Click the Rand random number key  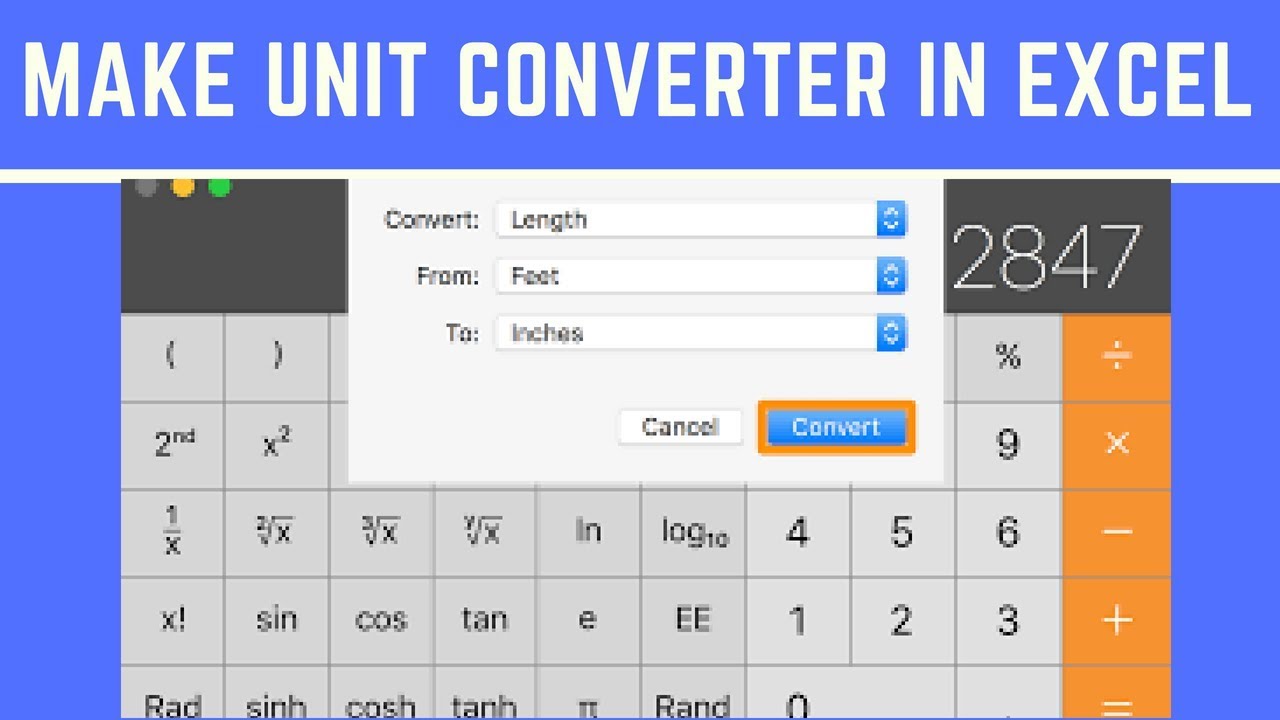[x=693, y=693]
